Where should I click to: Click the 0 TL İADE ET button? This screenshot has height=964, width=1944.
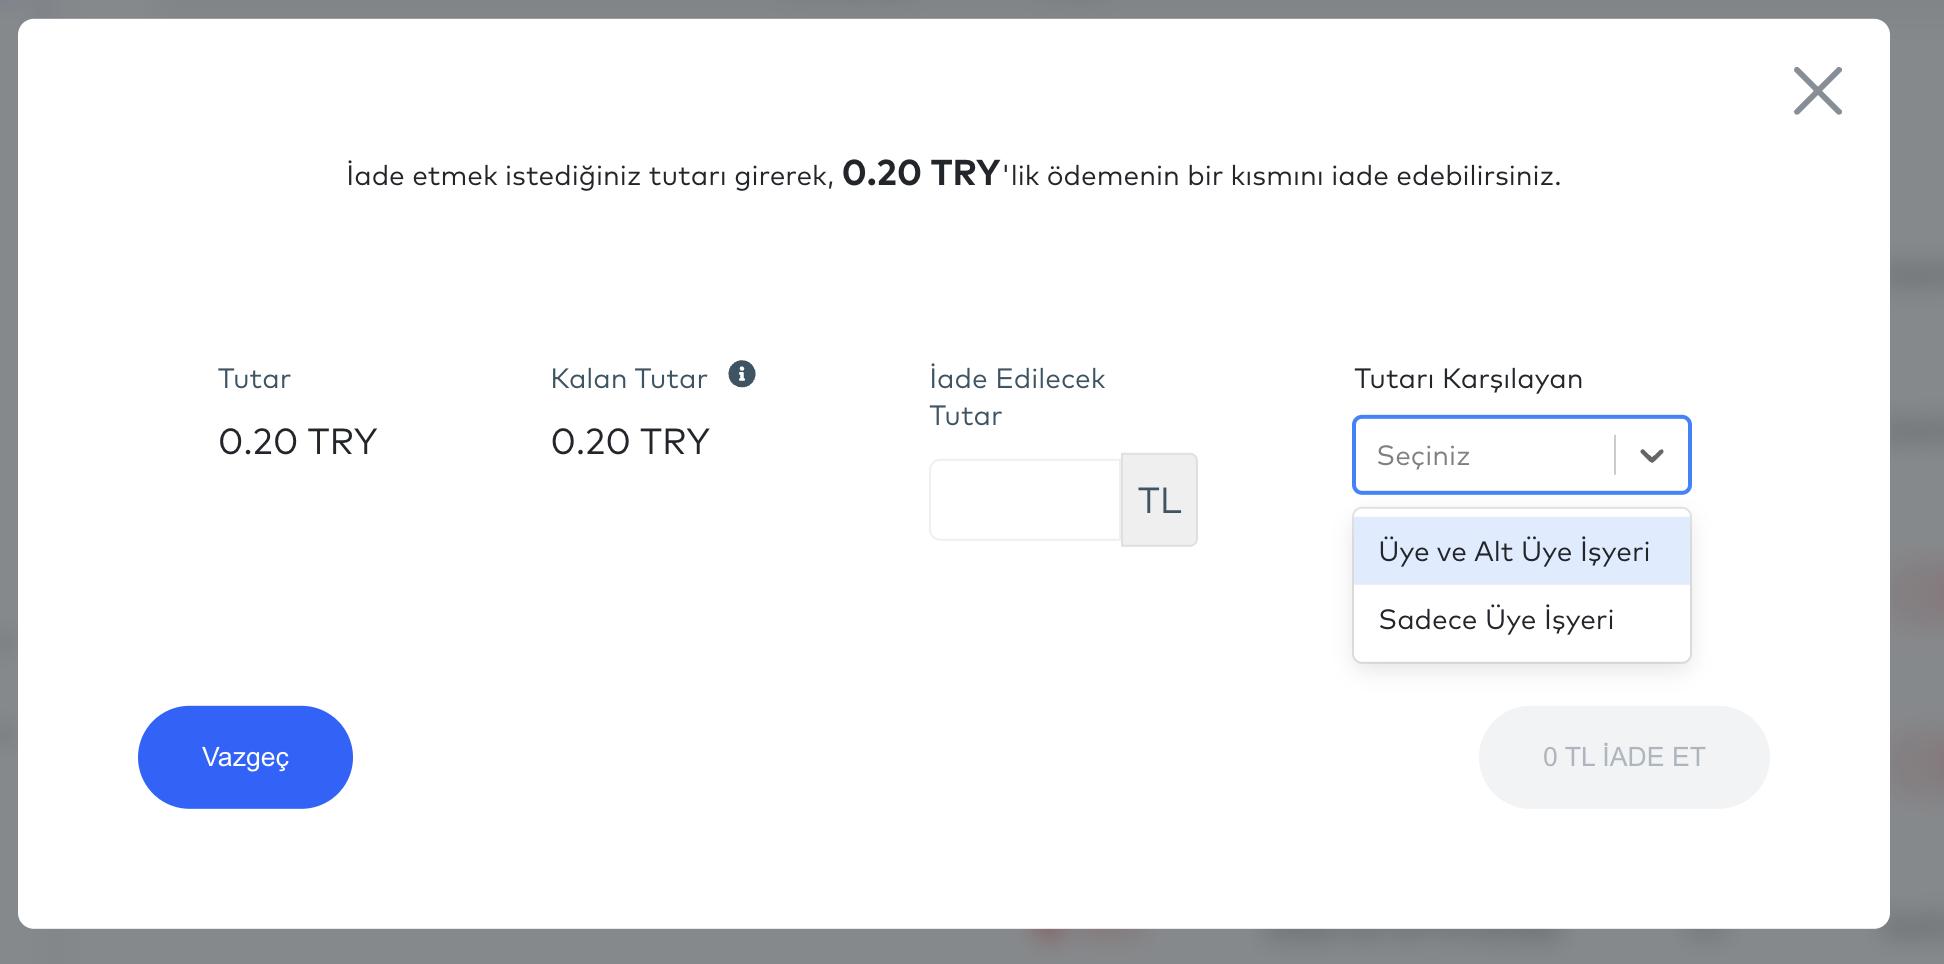click(1623, 757)
